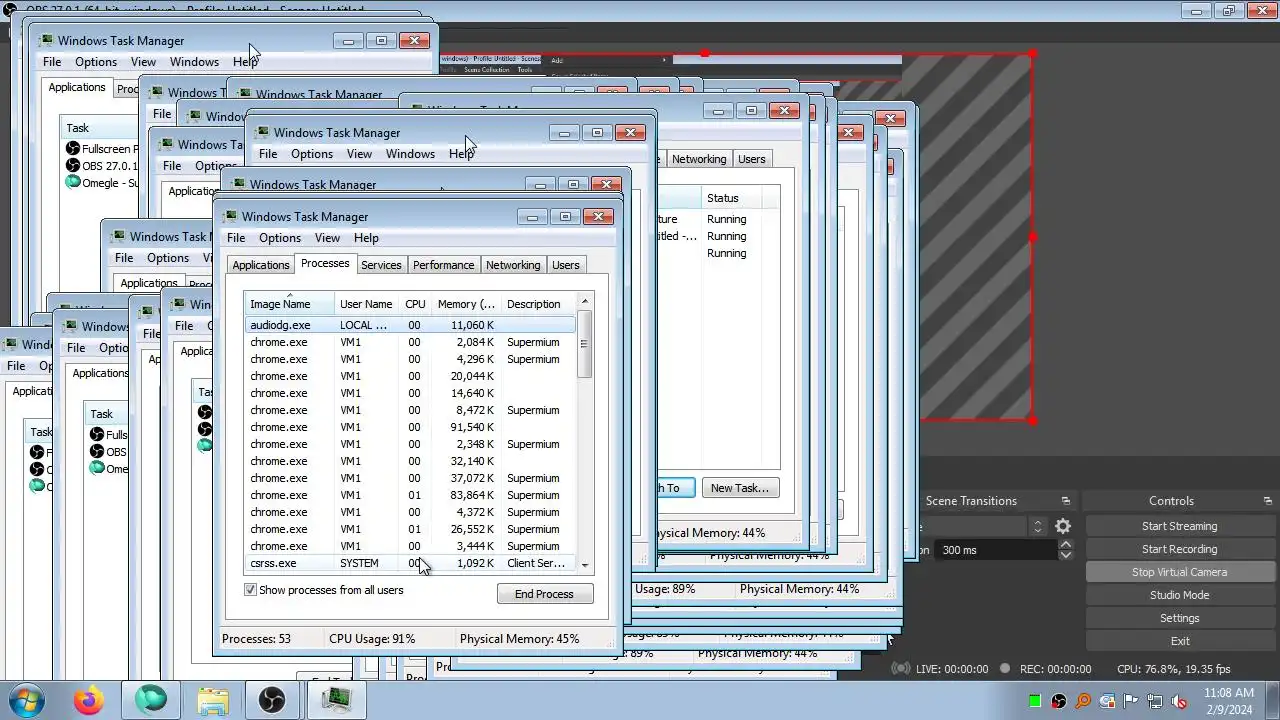Open the OBS icon in the system tray

pyautogui.click(x=1059, y=701)
